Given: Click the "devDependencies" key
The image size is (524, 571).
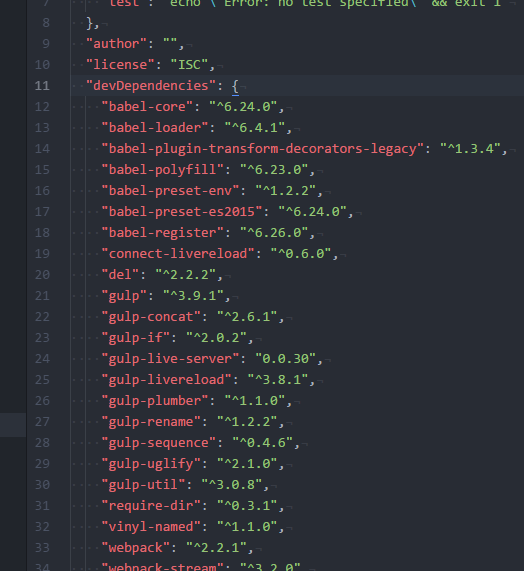Looking at the screenshot, I should click(151, 86).
